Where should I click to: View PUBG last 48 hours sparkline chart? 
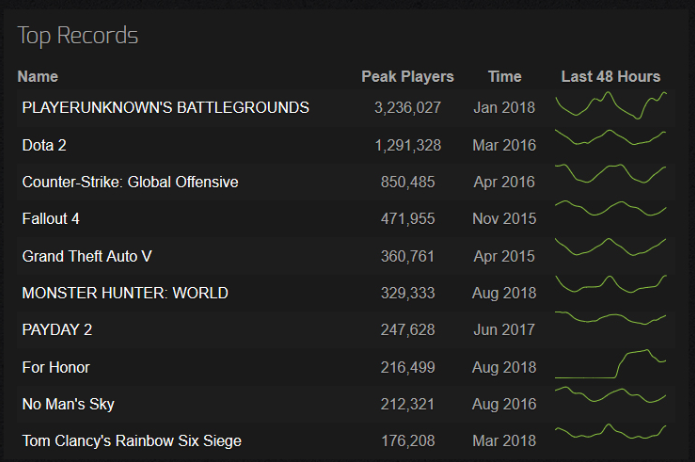[x=611, y=106]
